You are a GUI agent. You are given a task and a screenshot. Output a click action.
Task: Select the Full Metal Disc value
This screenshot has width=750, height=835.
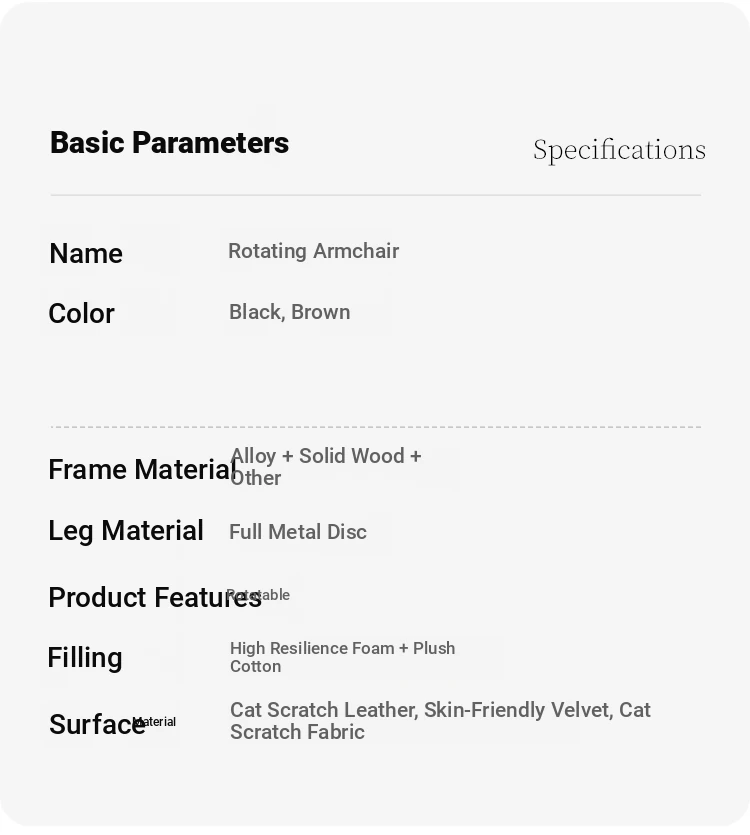(298, 532)
